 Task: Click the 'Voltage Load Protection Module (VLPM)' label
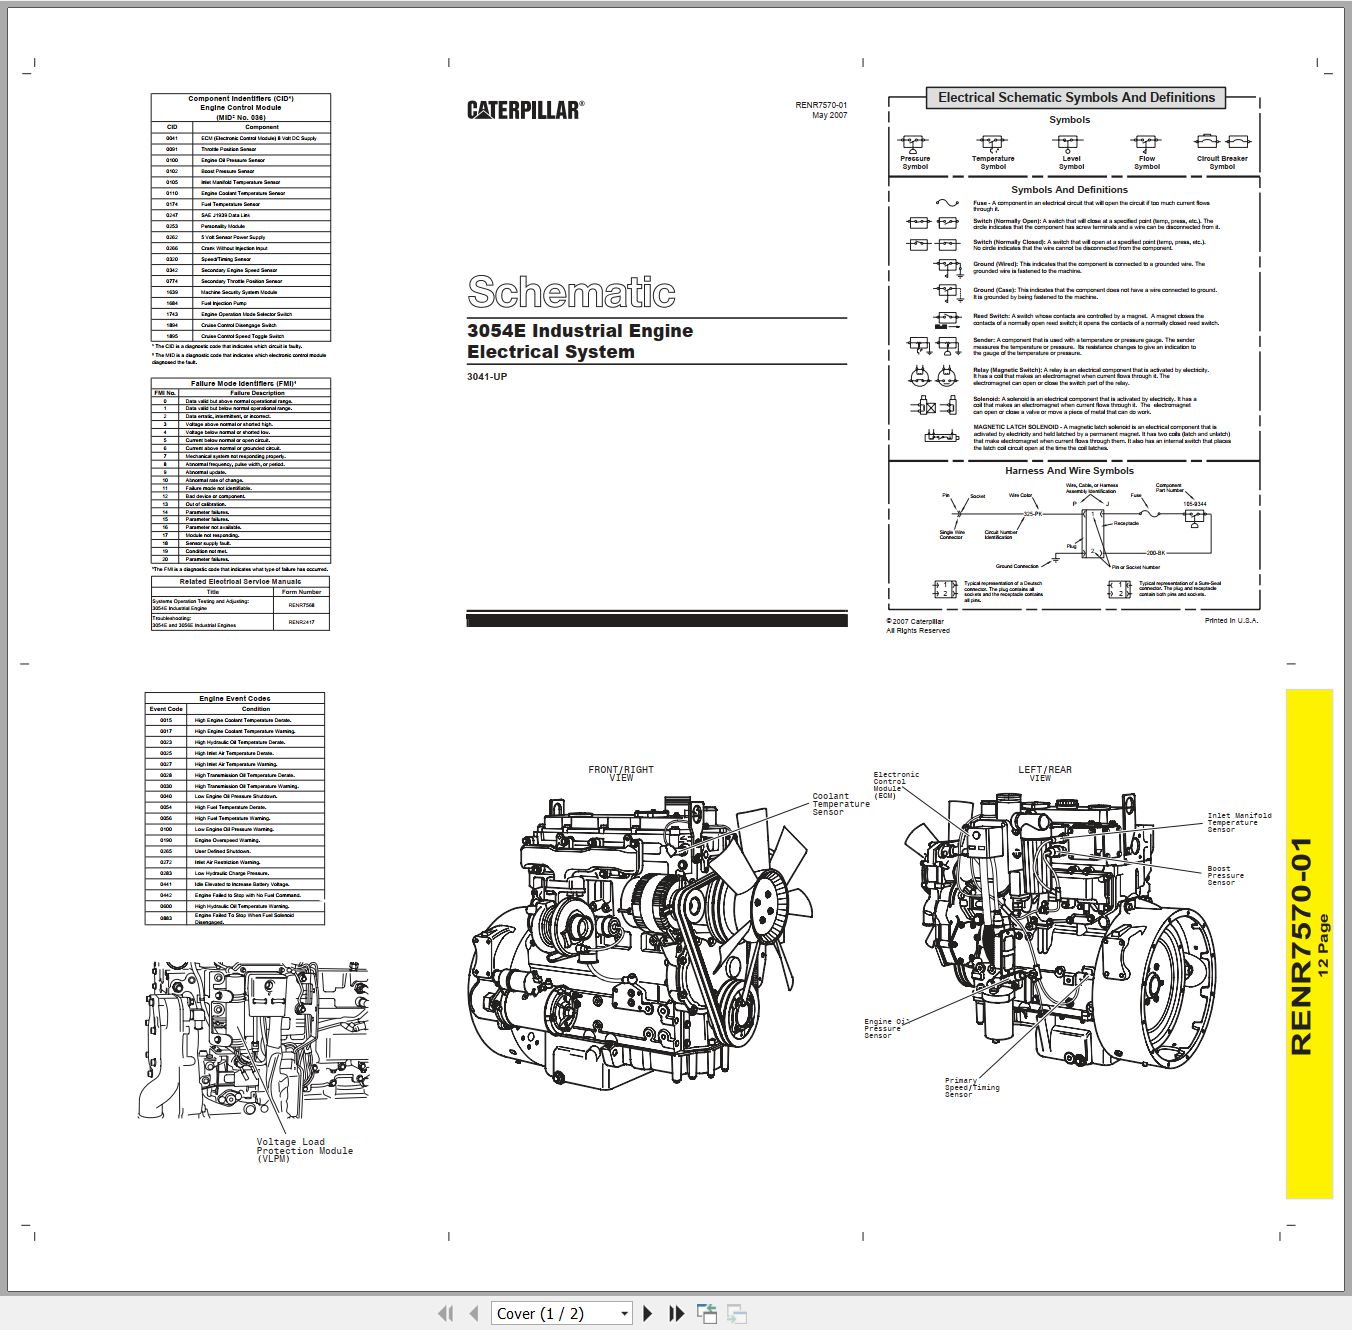(x=304, y=1150)
